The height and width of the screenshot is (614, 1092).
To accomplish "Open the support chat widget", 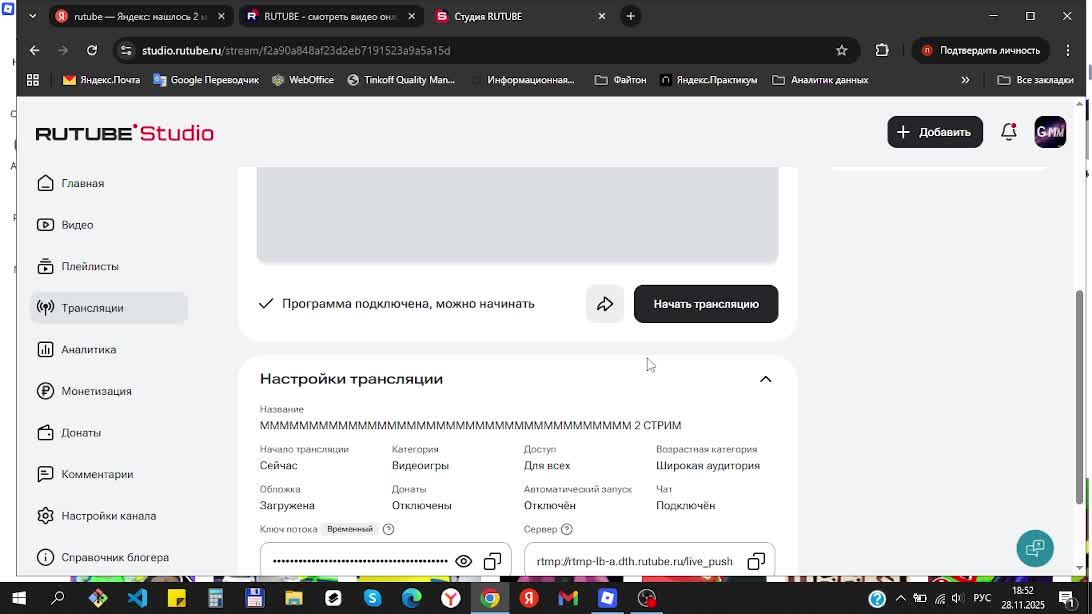I will (x=1035, y=548).
